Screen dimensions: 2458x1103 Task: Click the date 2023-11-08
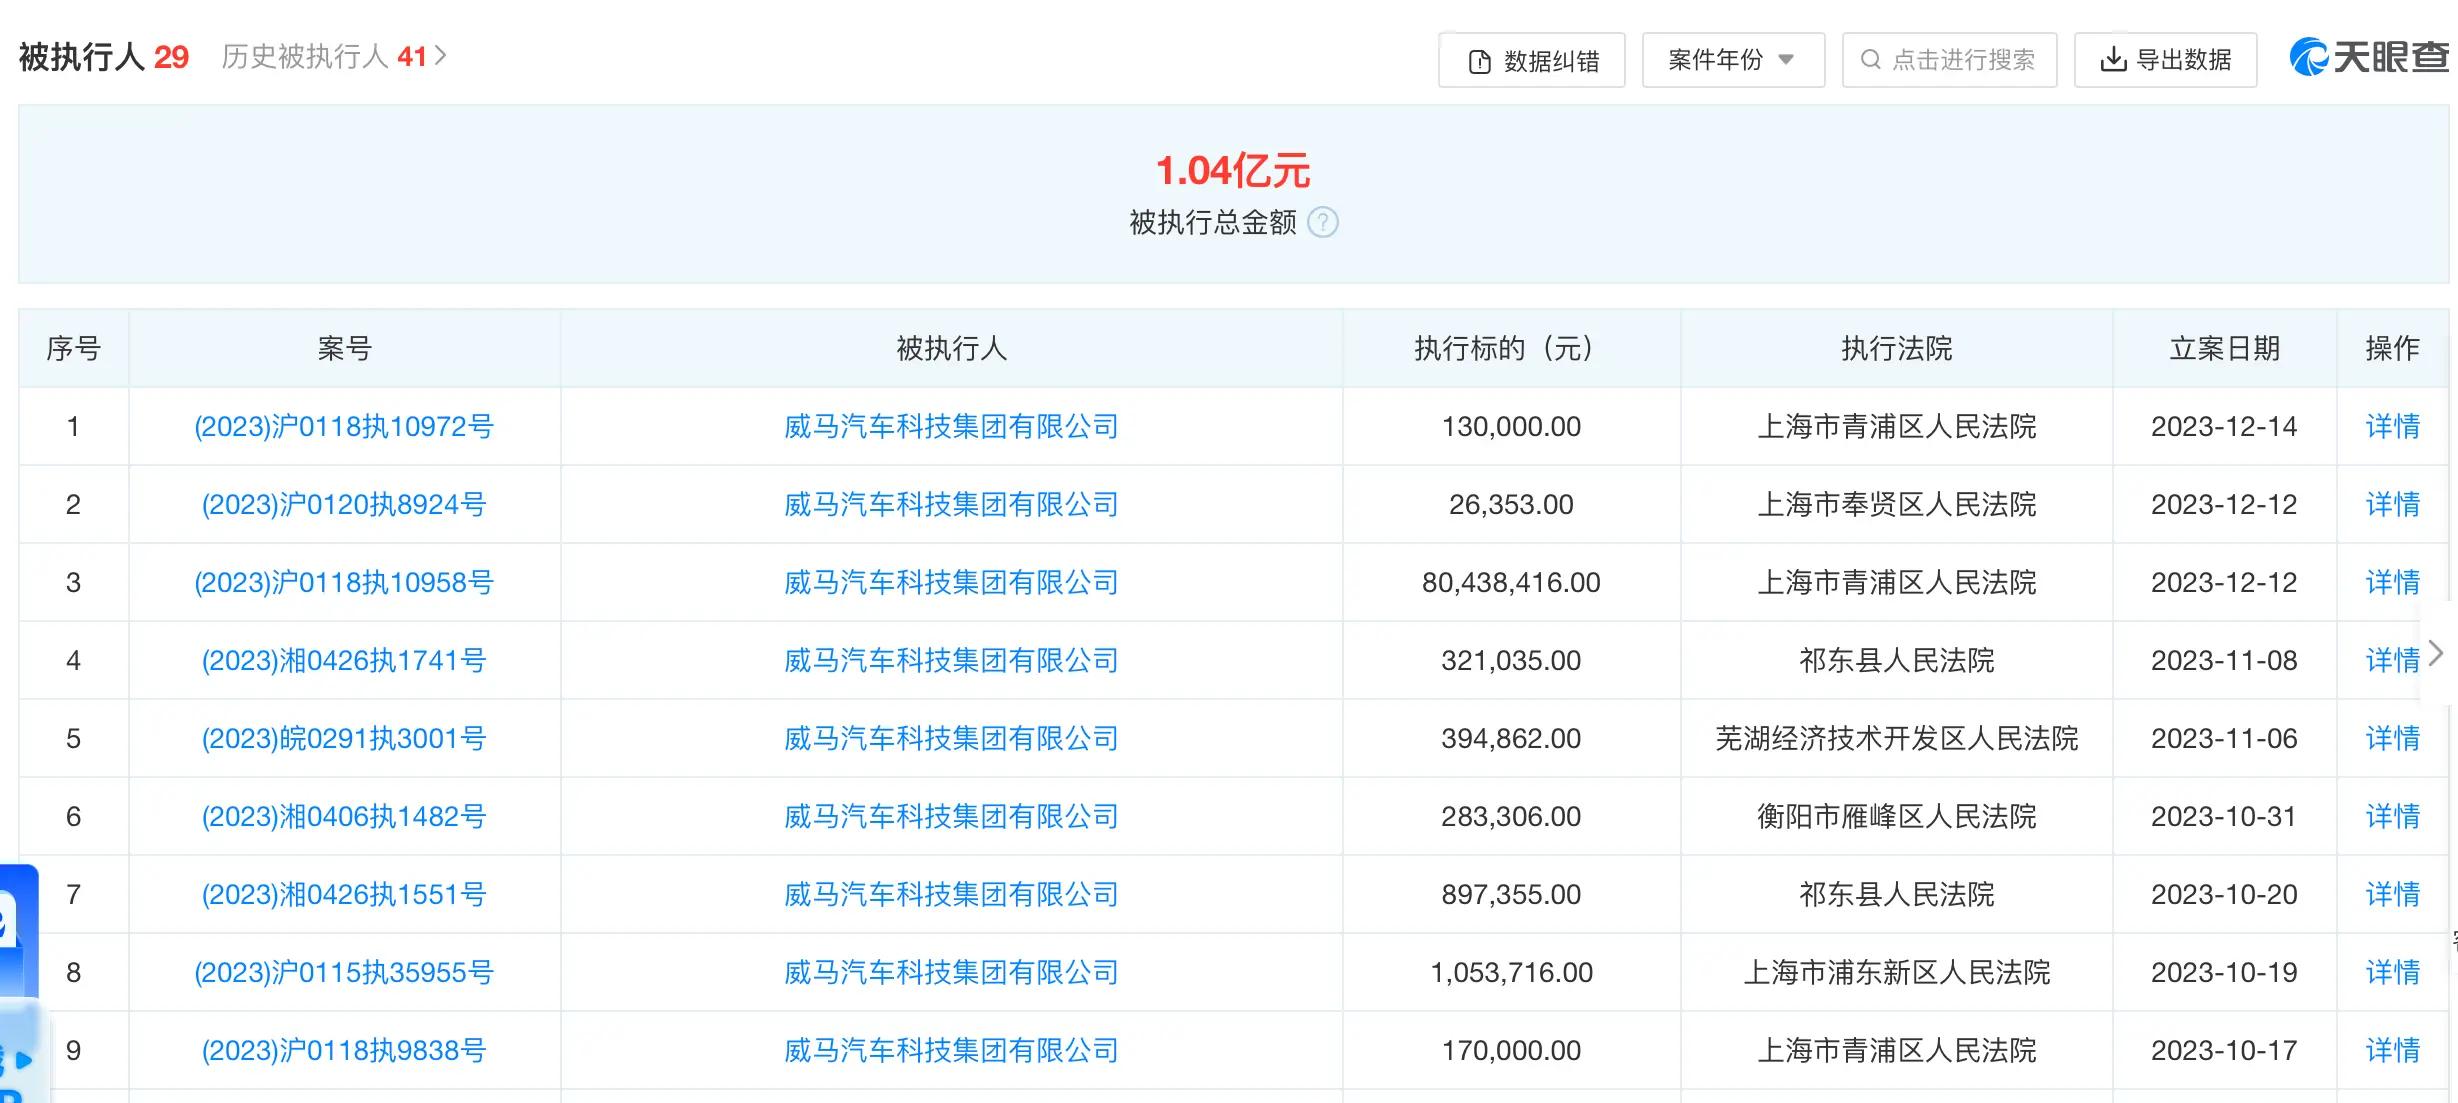point(2224,661)
